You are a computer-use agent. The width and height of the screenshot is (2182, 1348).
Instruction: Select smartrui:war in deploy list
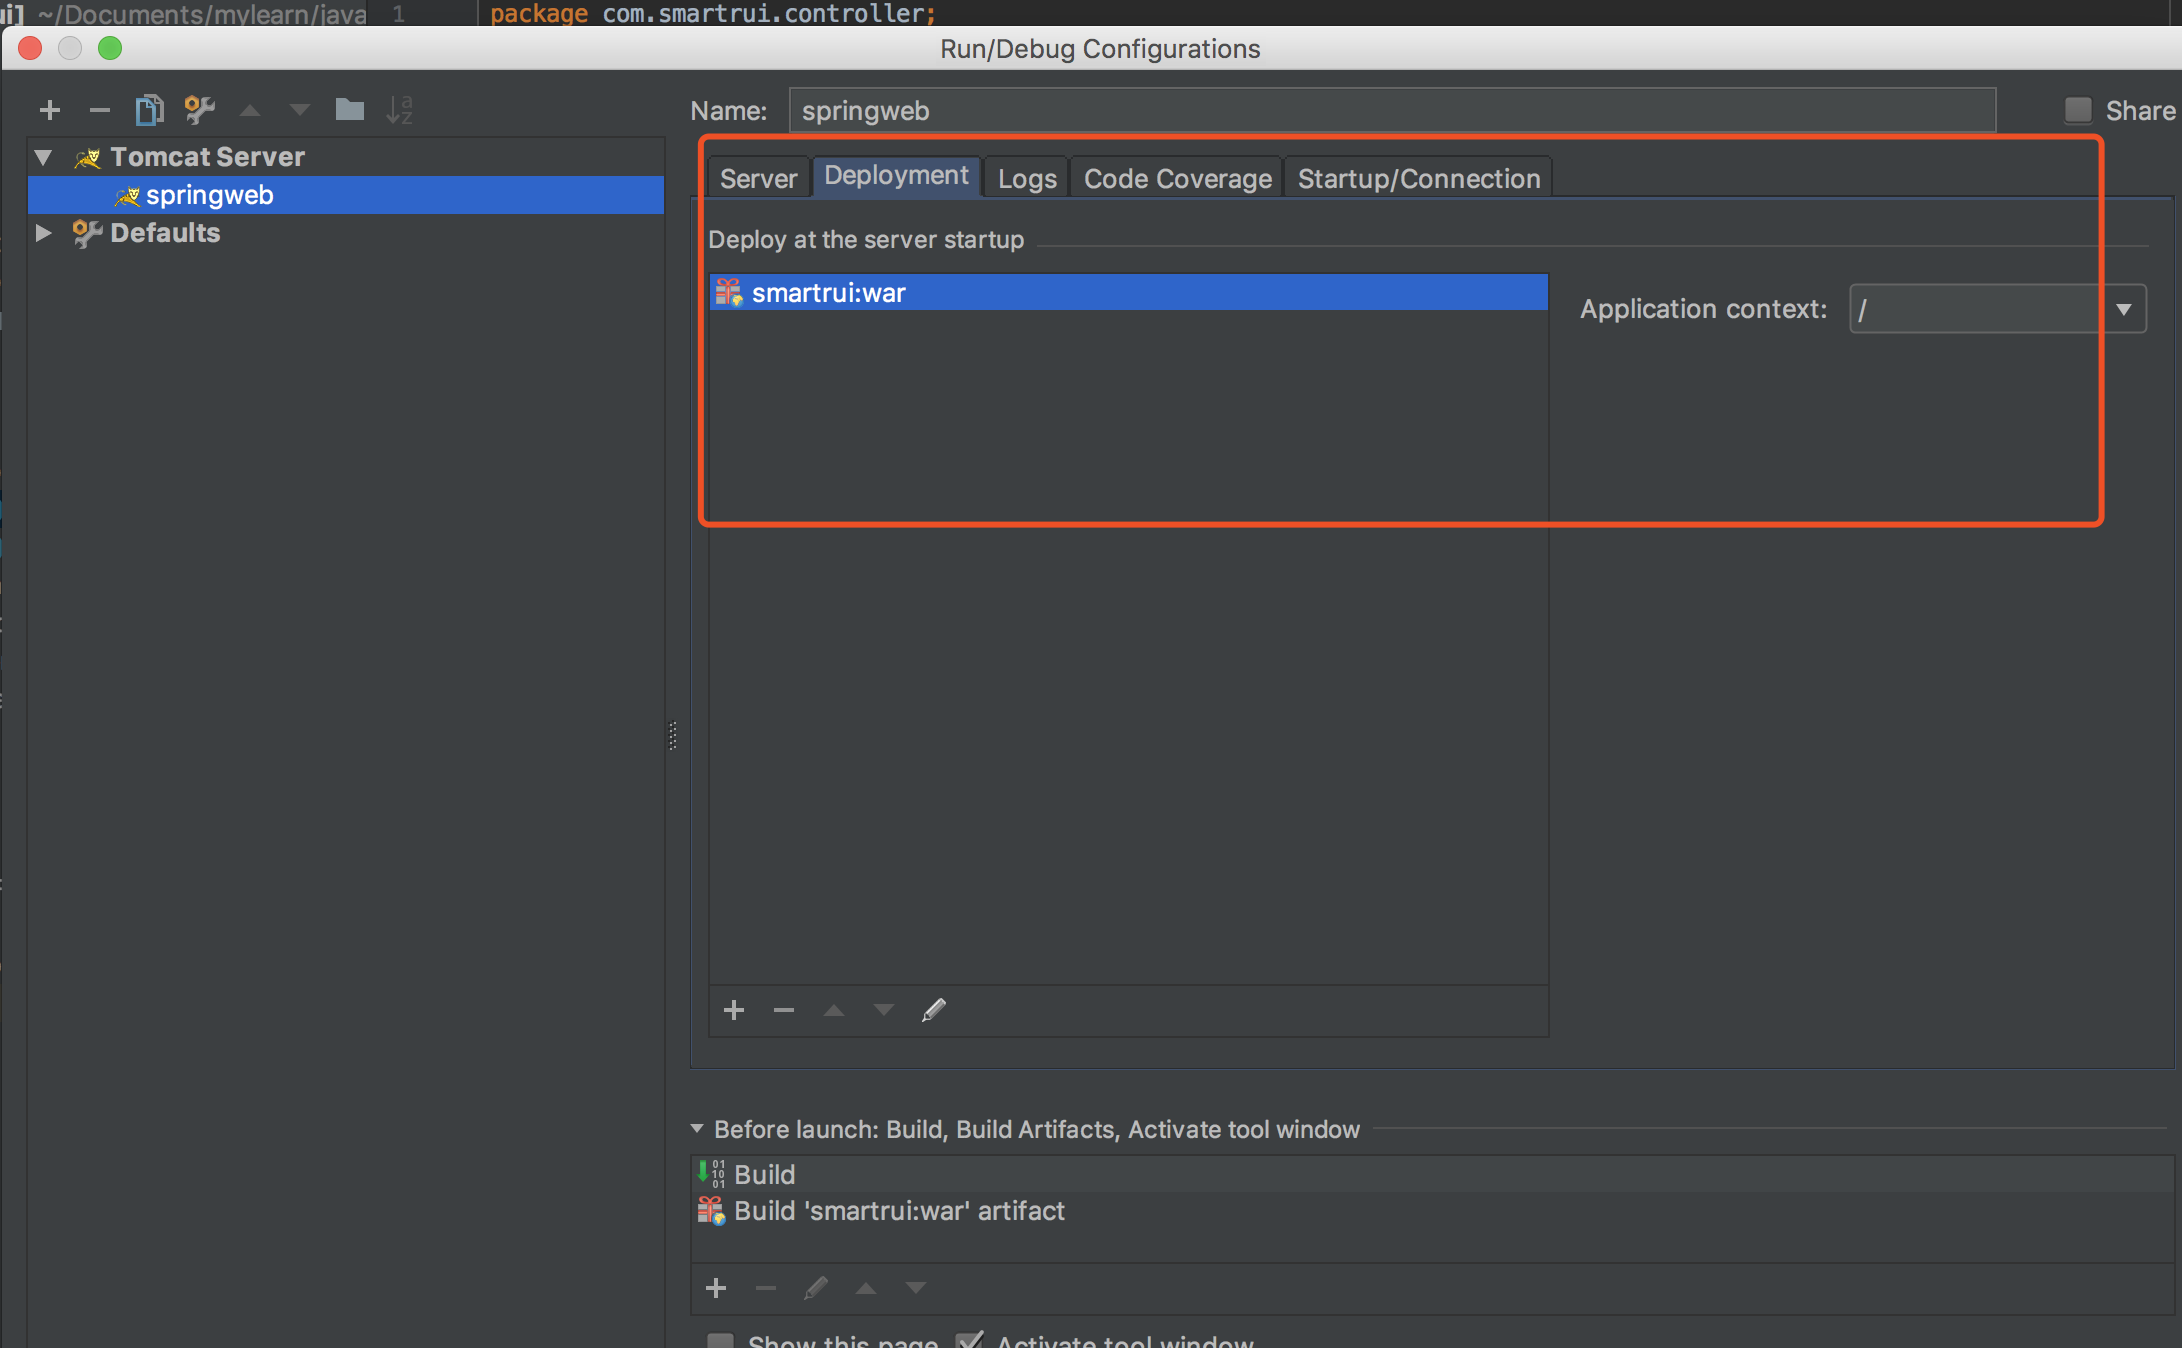coord(1128,292)
